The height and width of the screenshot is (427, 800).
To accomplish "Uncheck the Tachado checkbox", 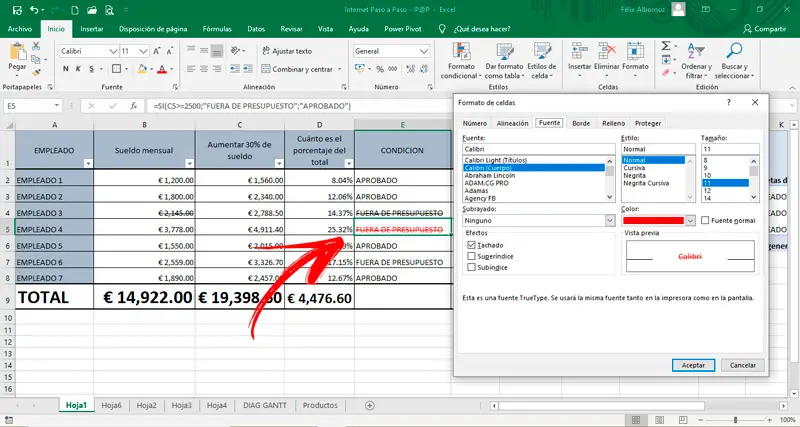I will (x=472, y=244).
